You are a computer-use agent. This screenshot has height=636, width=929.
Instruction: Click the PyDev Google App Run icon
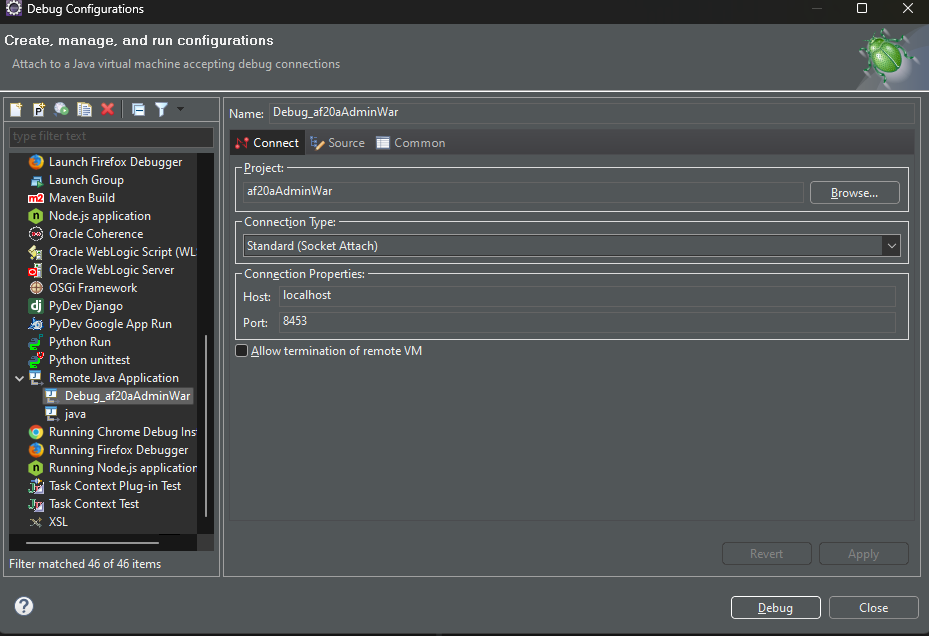point(36,324)
